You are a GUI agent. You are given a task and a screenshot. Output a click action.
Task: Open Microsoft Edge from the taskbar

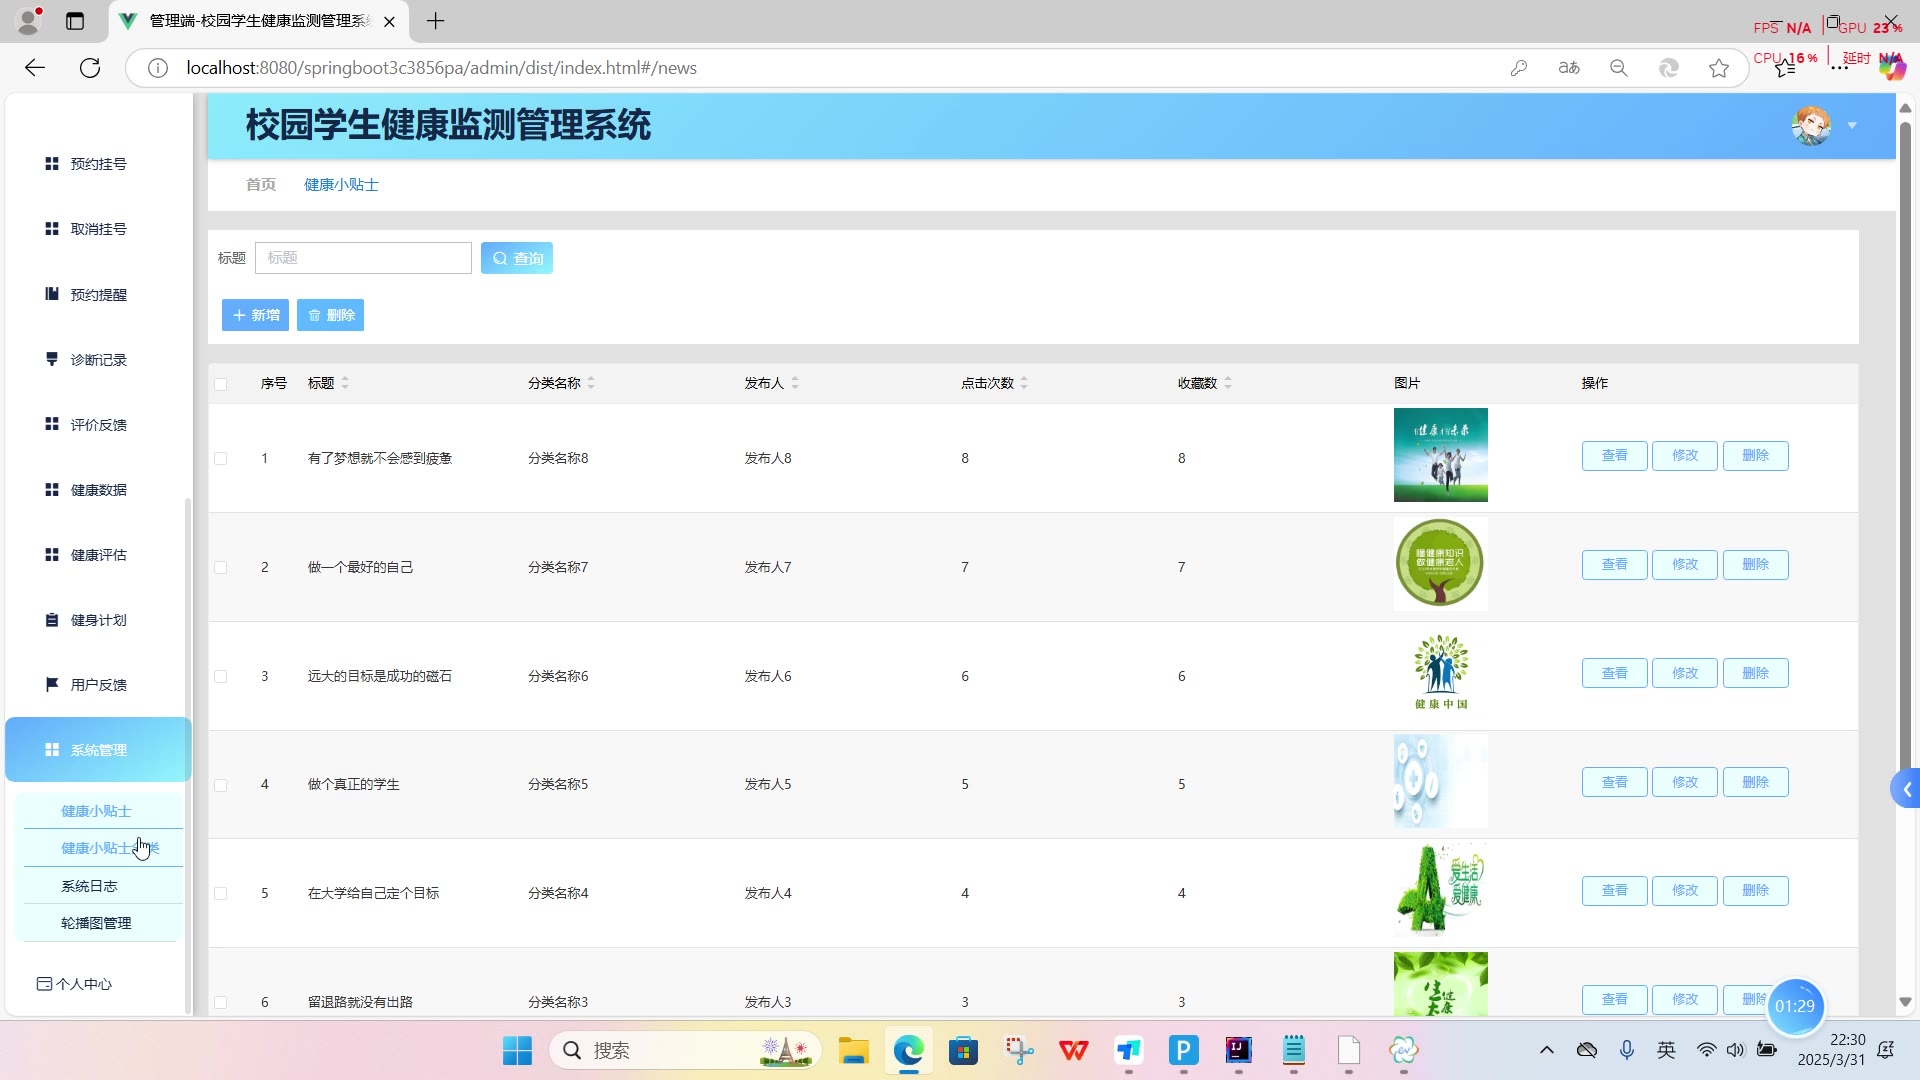908,1051
